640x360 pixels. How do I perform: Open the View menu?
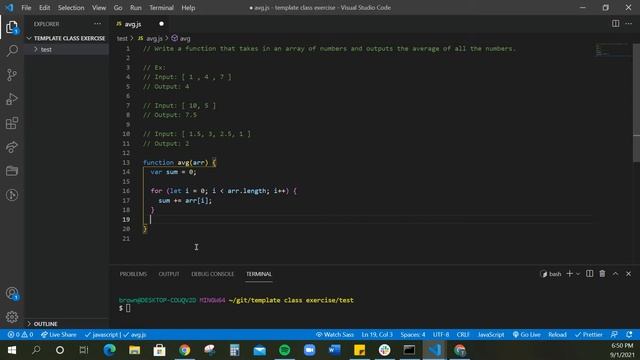99,8
